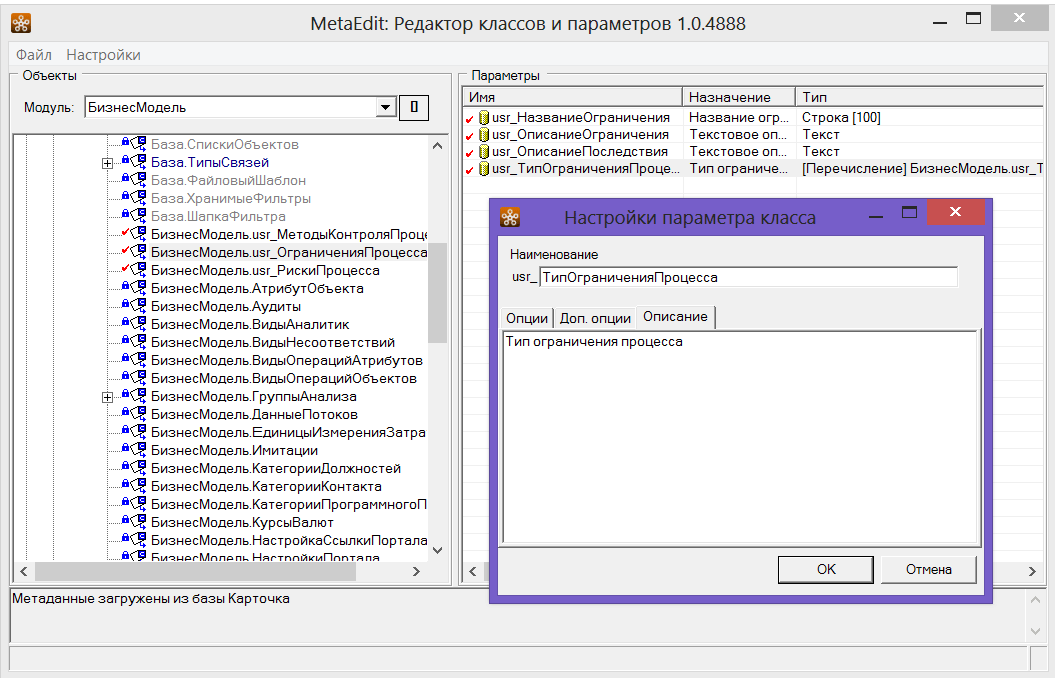
Task: Switch to the Опции tab
Action: coord(527,317)
